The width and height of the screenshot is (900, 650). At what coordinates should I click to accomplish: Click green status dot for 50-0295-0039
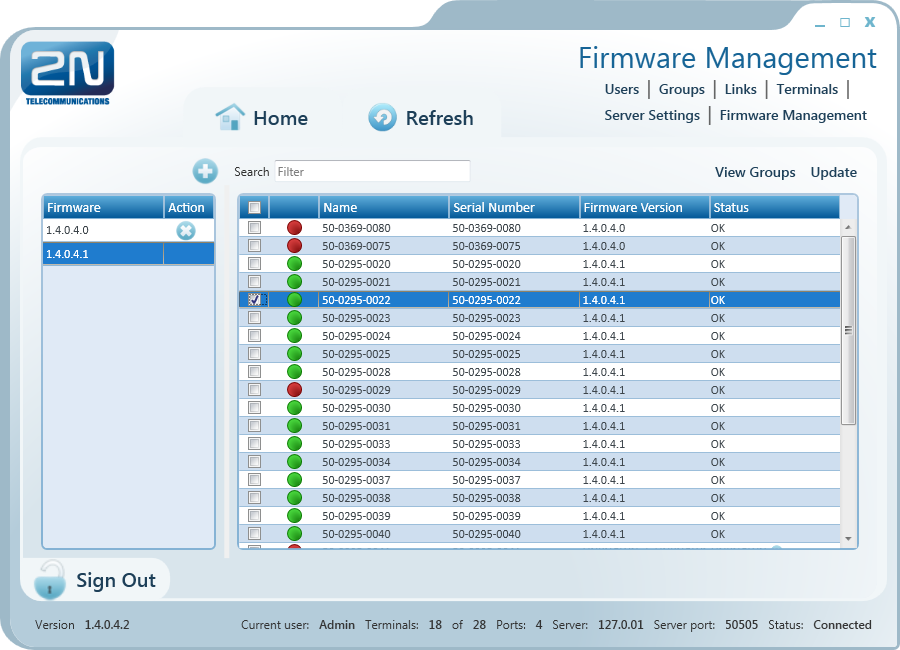(294, 516)
